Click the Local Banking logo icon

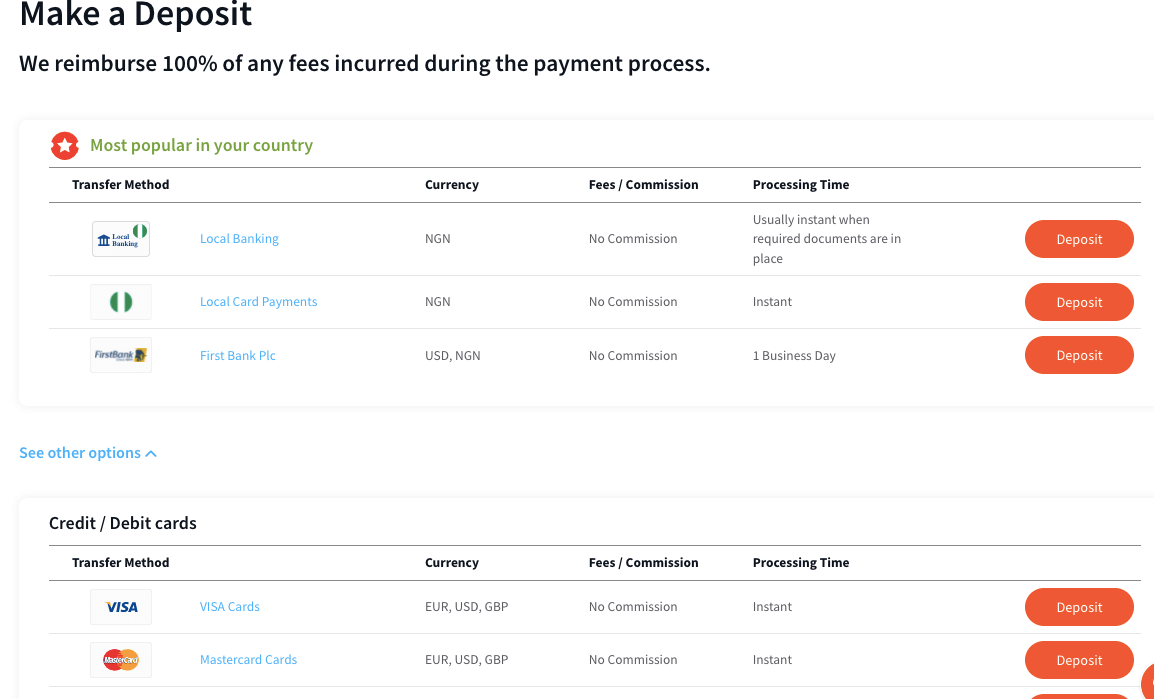point(121,239)
